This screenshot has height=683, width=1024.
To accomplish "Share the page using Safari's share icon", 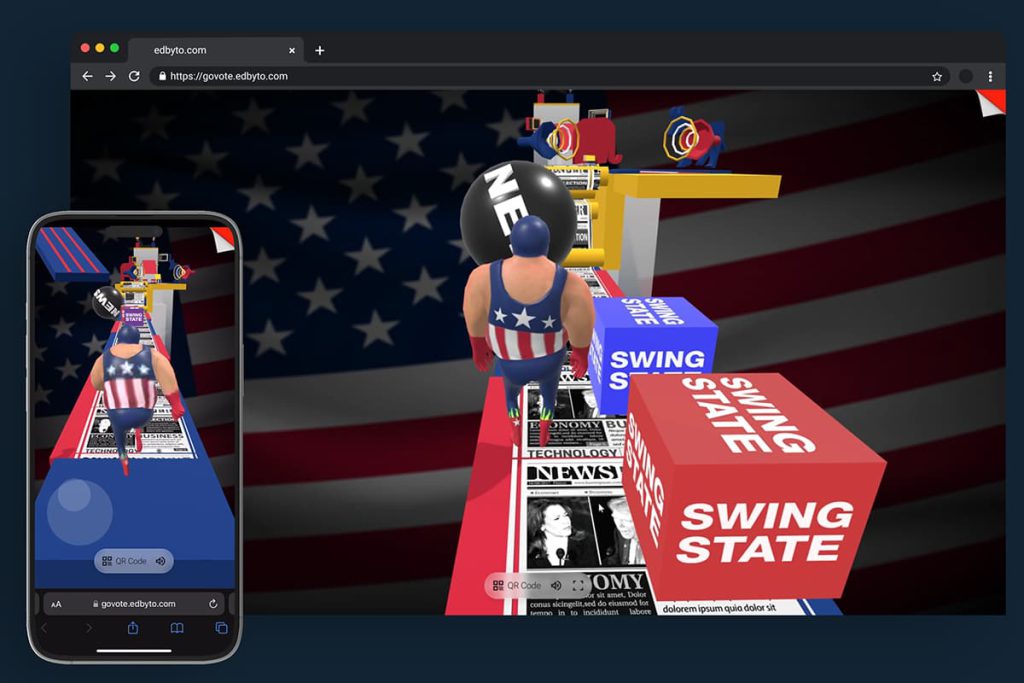I will click(x=133, y=629).
